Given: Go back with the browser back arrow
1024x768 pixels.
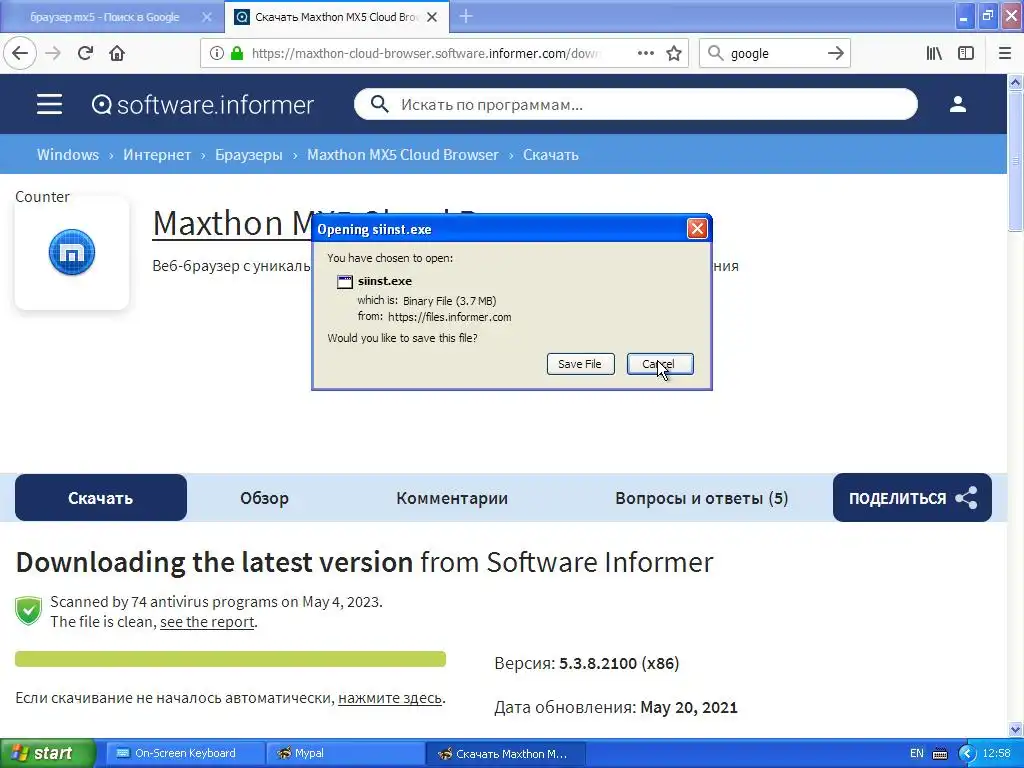Looking at the screenshot, I should [20, 53].
